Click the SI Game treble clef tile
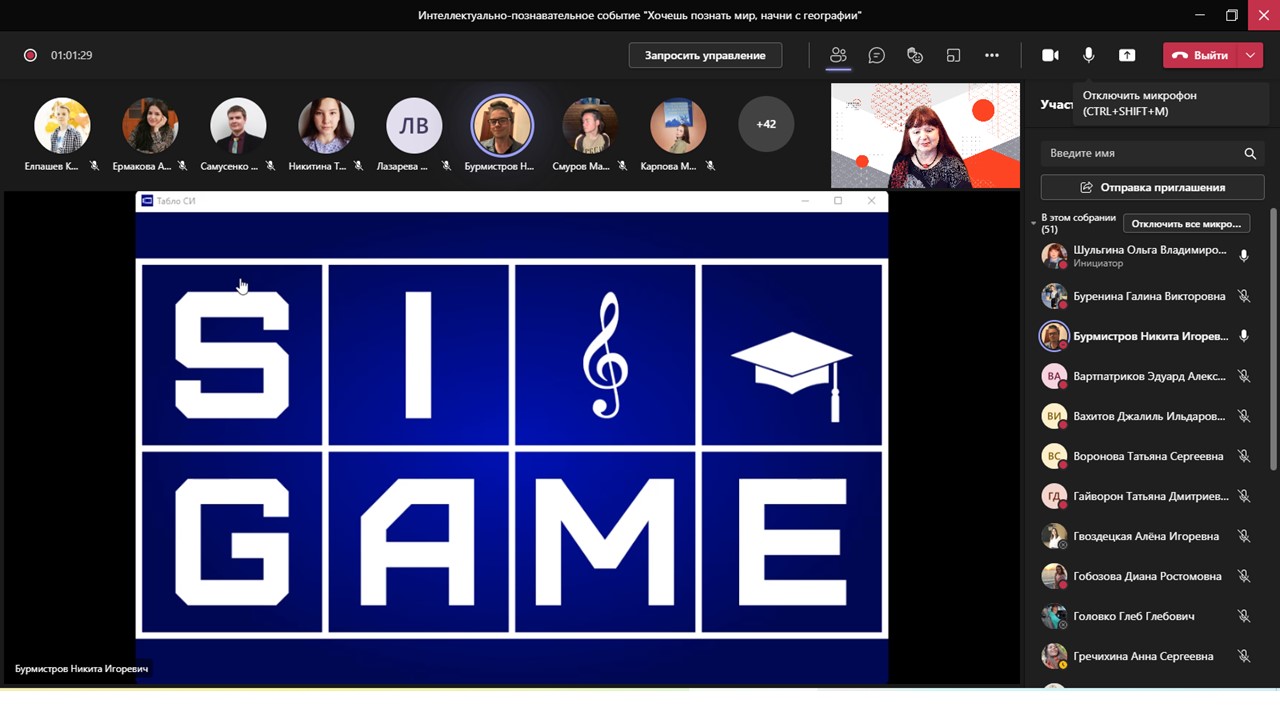 (x=605, y=354)
